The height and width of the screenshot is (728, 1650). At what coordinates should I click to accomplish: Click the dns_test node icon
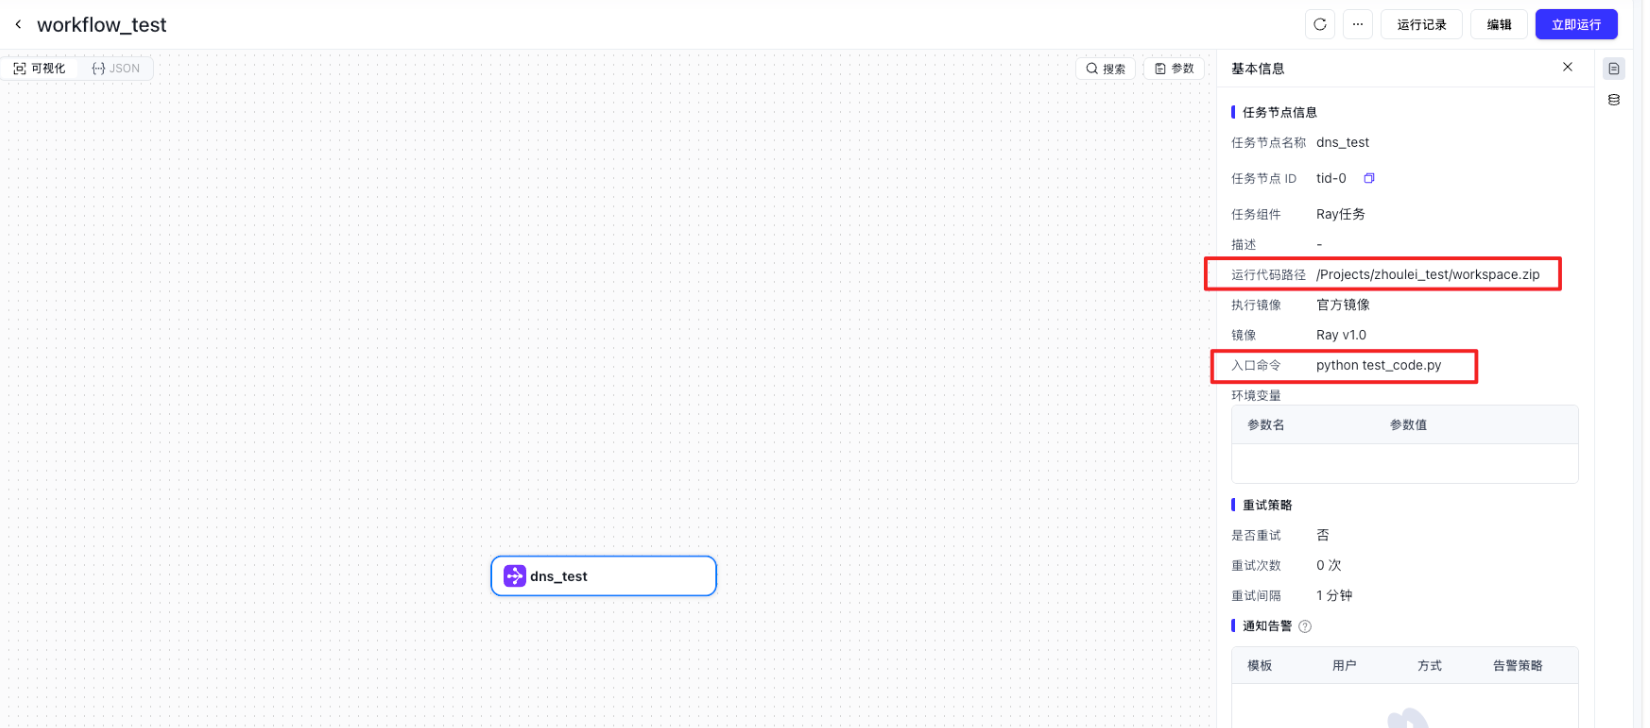[x=515, y=576]
